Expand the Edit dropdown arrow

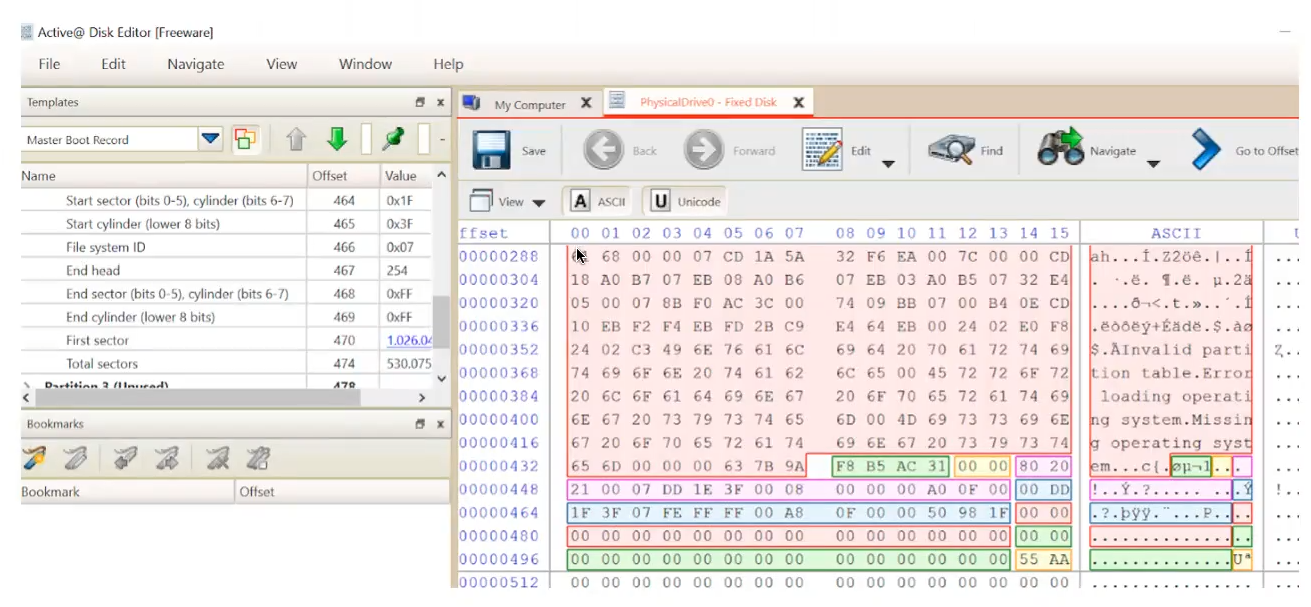(887, 164)
